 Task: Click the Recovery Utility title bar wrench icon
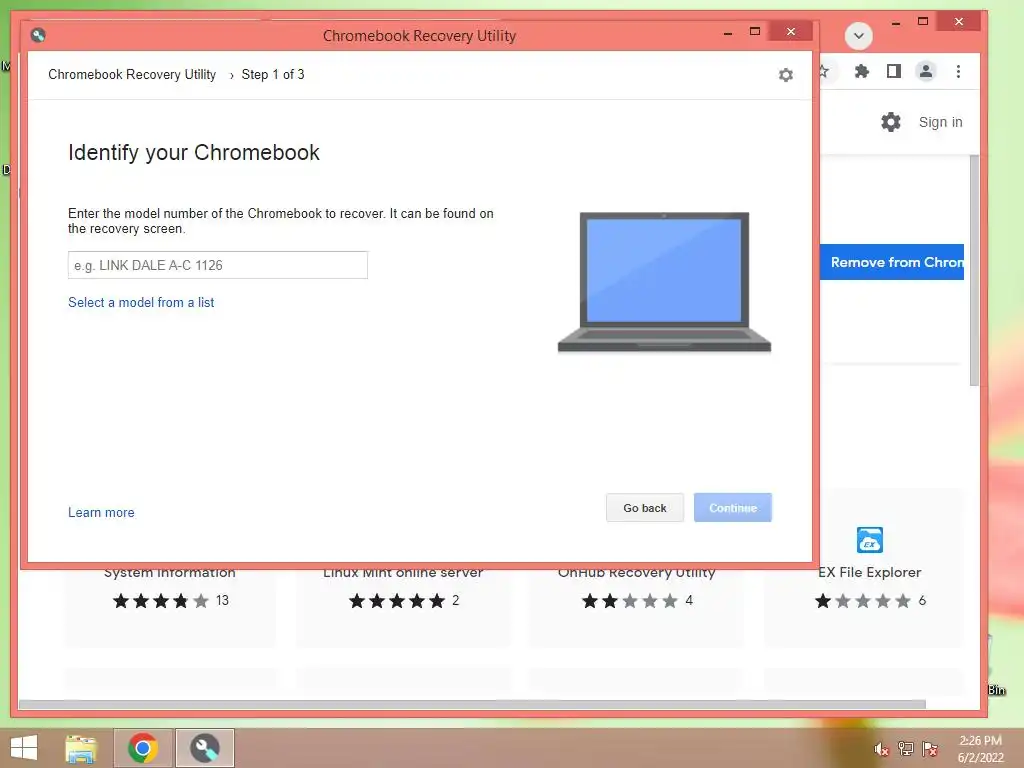pos(38,35)
